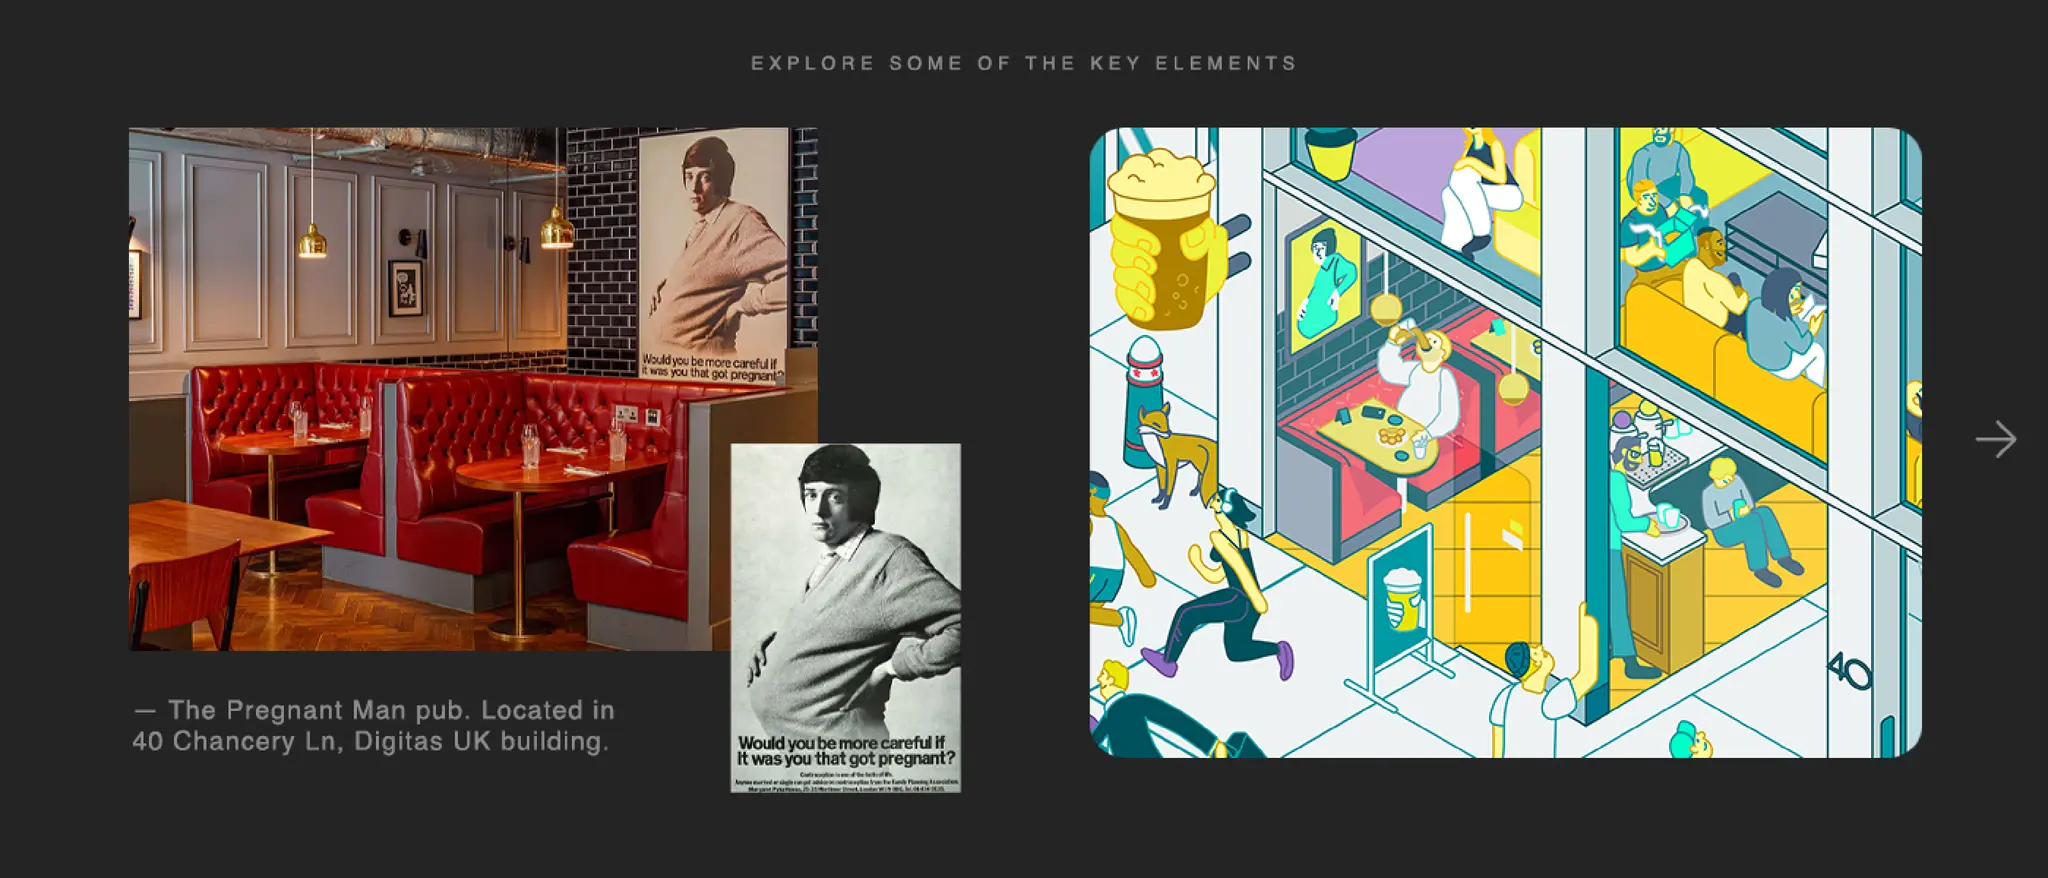Image resolution: width=2048 pixels, height=878 pixels.
Task: Click the right arrow to advance the carousel
Action: click(x=1996, y=439)
